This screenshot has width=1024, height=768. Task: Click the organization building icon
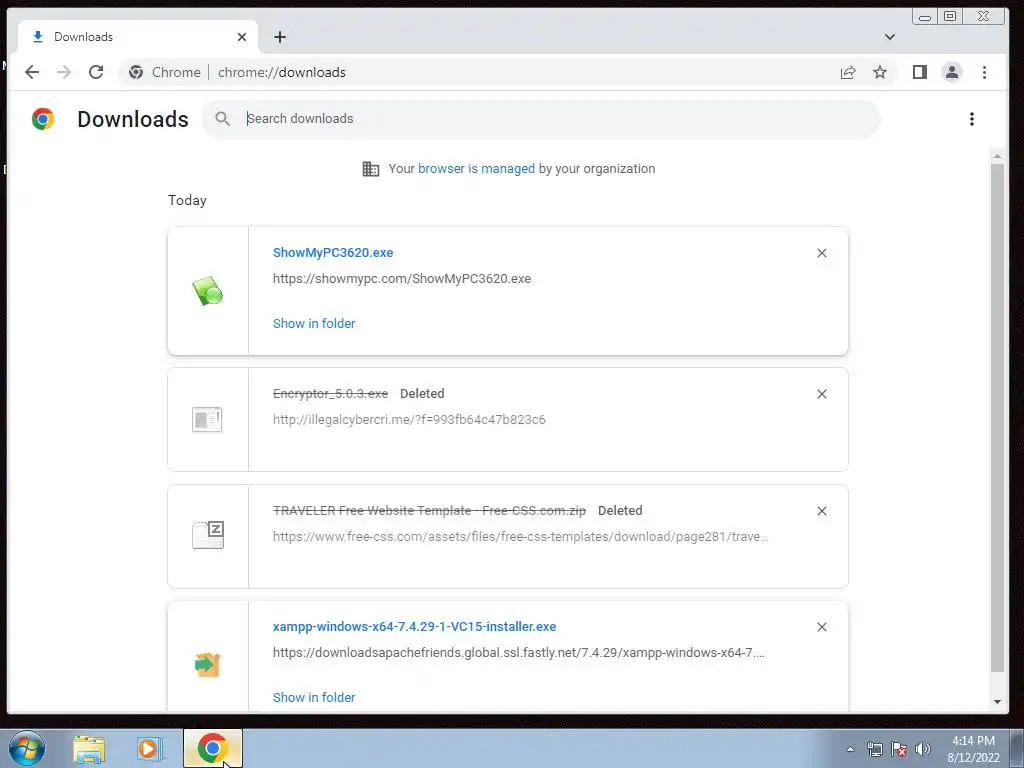click(370, 168)
